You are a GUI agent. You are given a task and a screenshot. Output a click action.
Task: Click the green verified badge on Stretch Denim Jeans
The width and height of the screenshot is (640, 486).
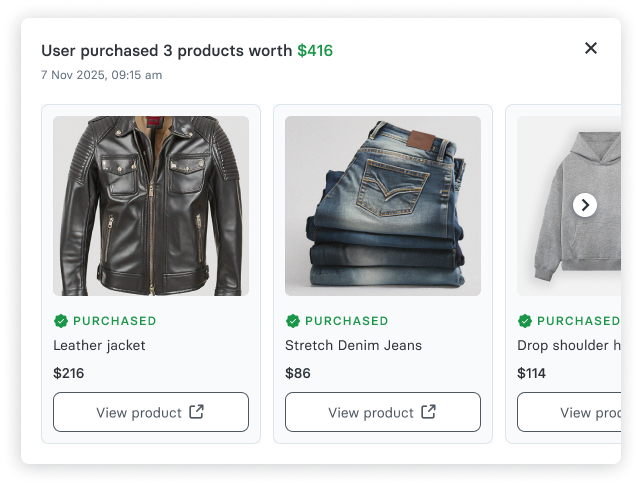click(x=293, y=321)
